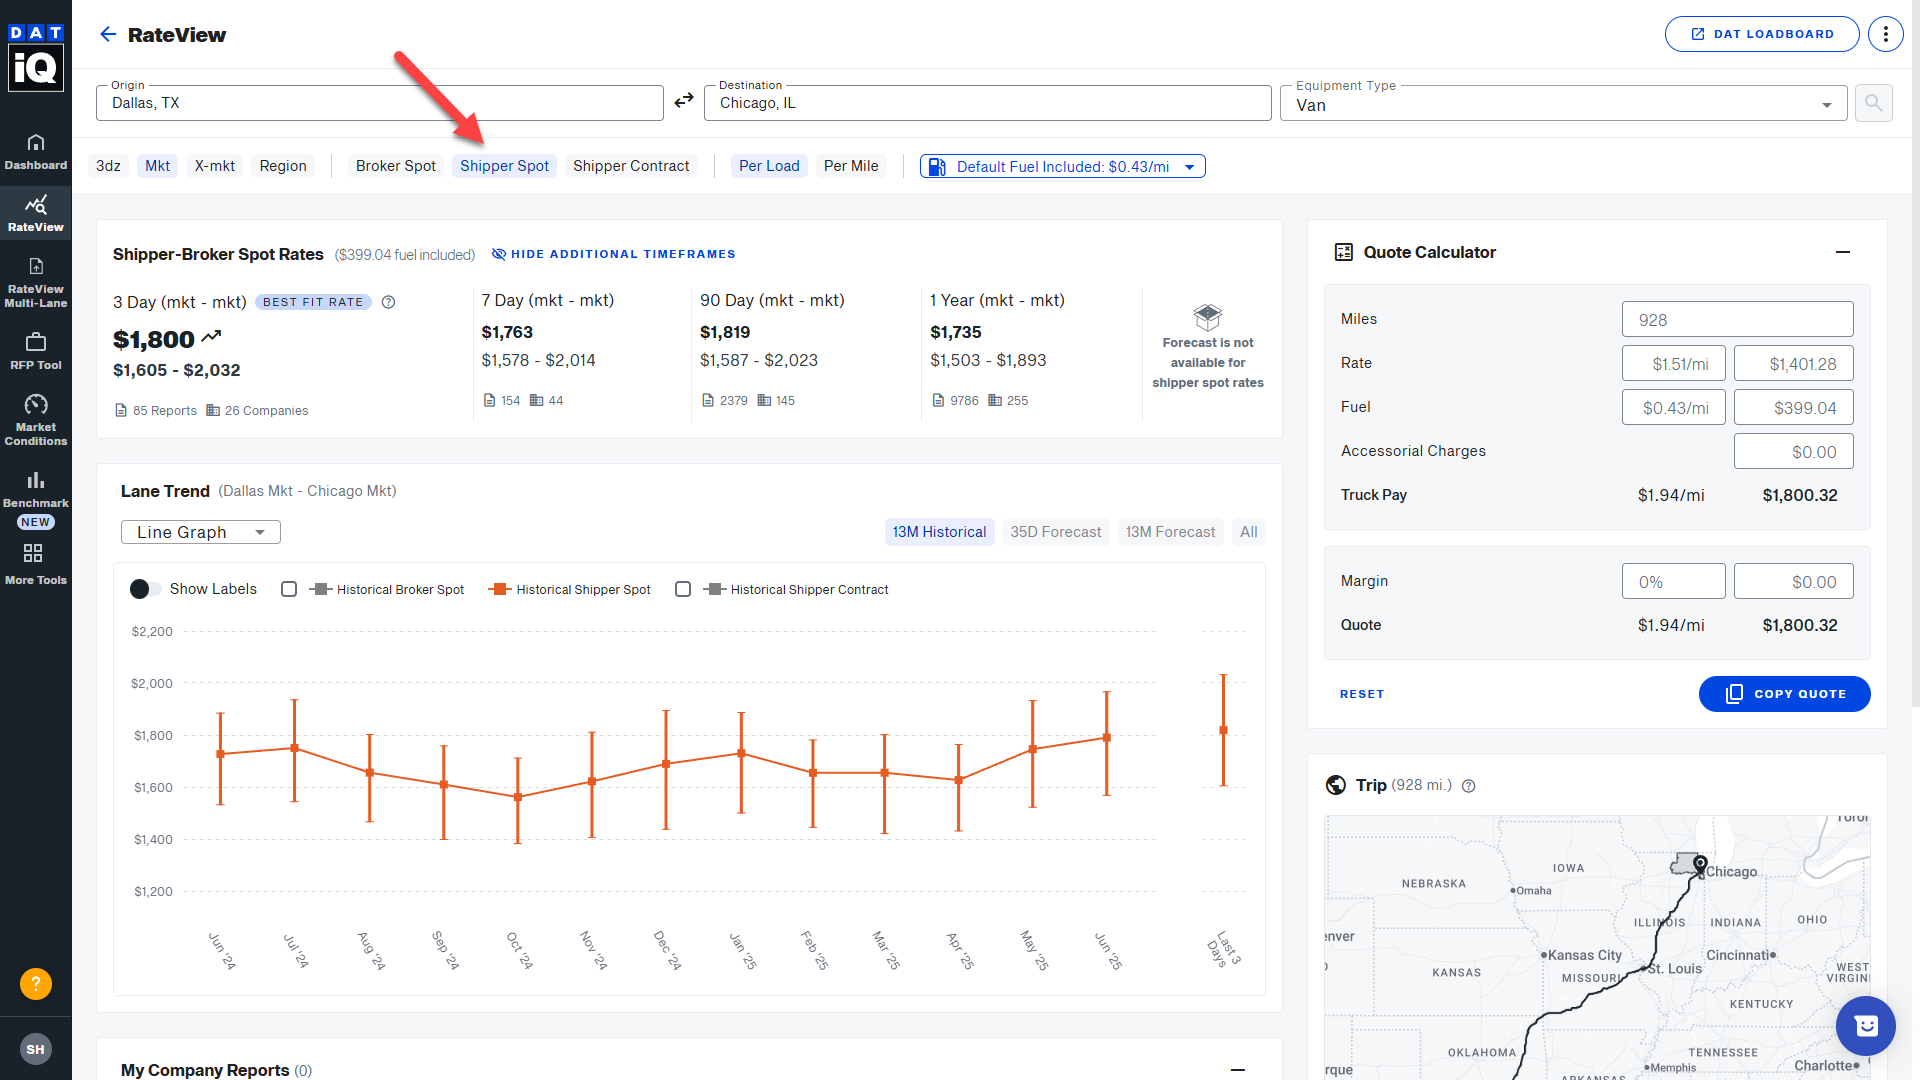Hide additional timeframes

point(613,254)
